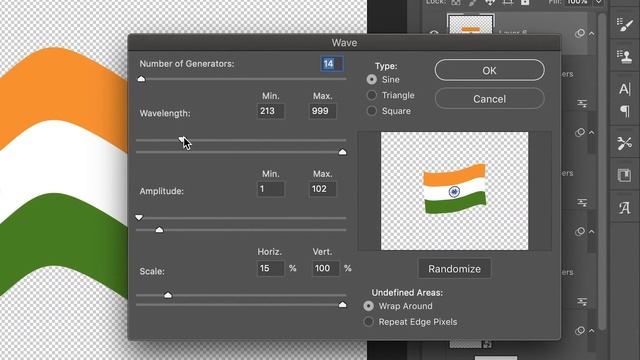Viewport: 640px width, 360px height.
Task: Open the Layer Comps panel icon
Action: click(624, 176)
